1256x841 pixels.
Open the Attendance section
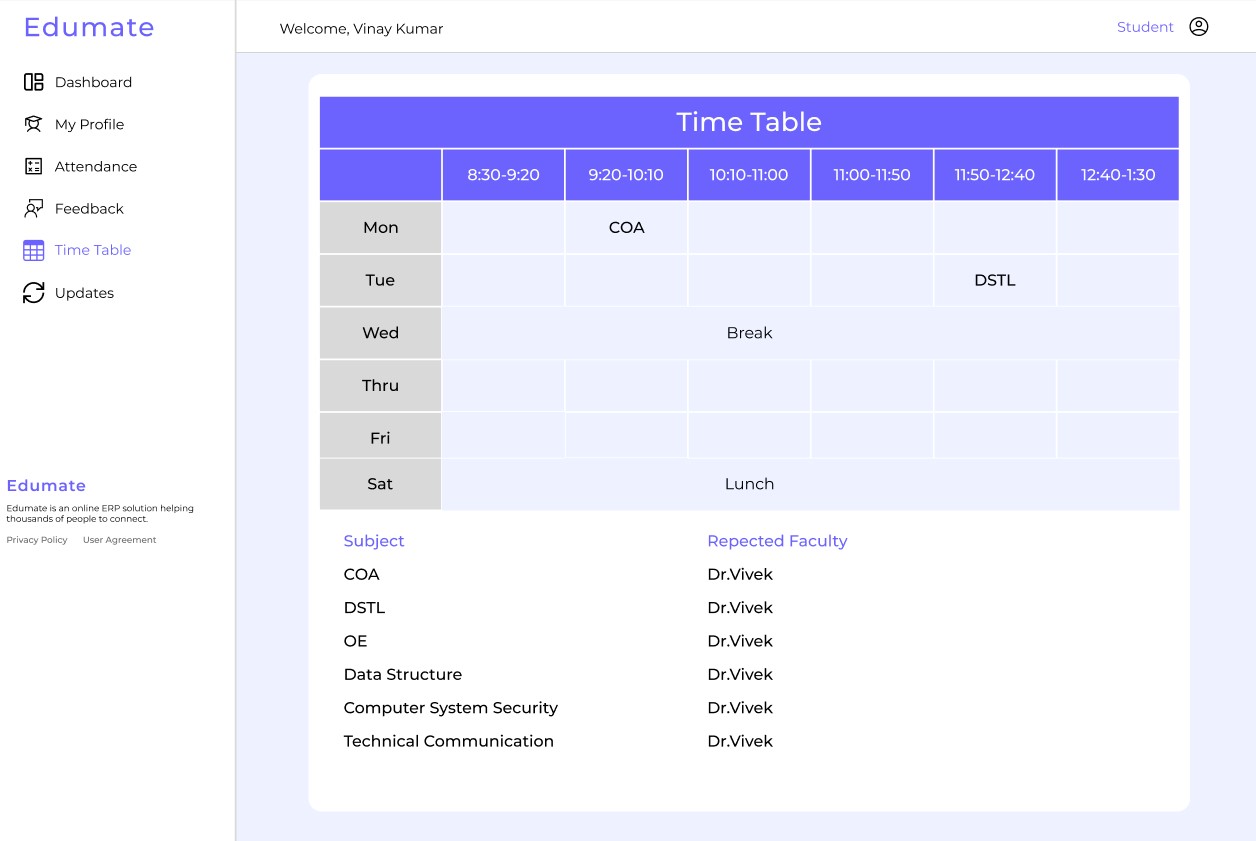pyautogui.click(x=96, y=166)
